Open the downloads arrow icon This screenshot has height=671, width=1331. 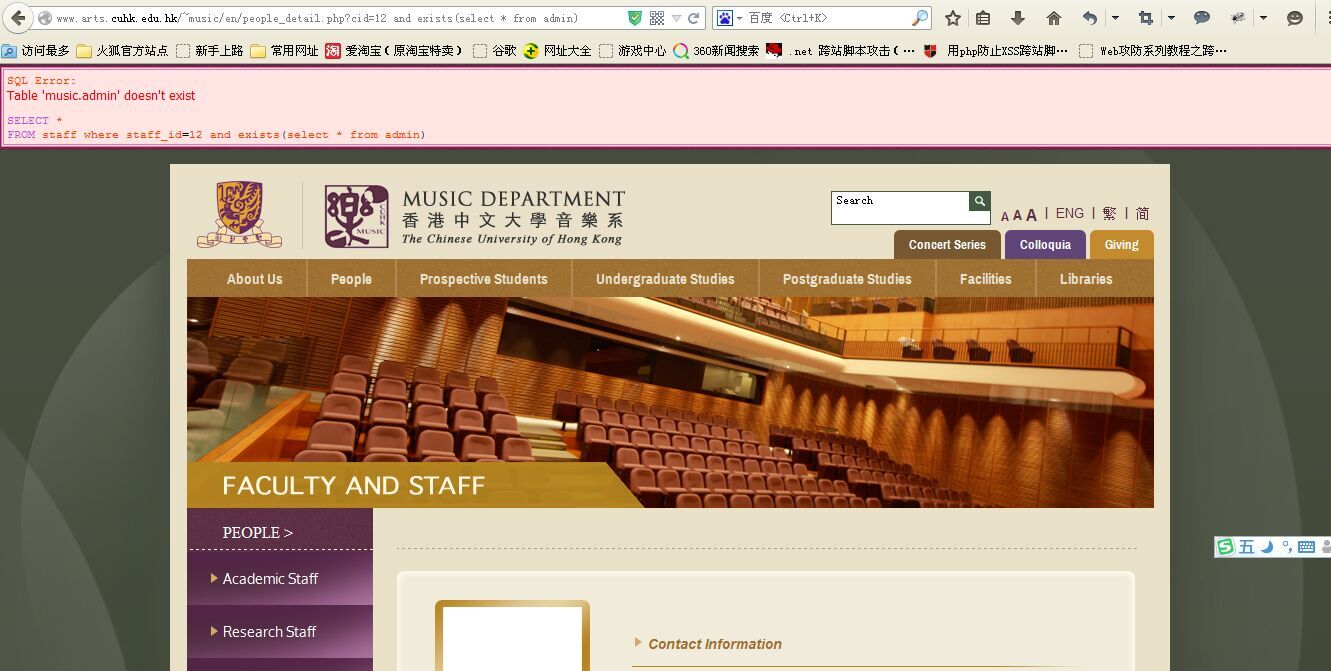(x=1018, y=18)
